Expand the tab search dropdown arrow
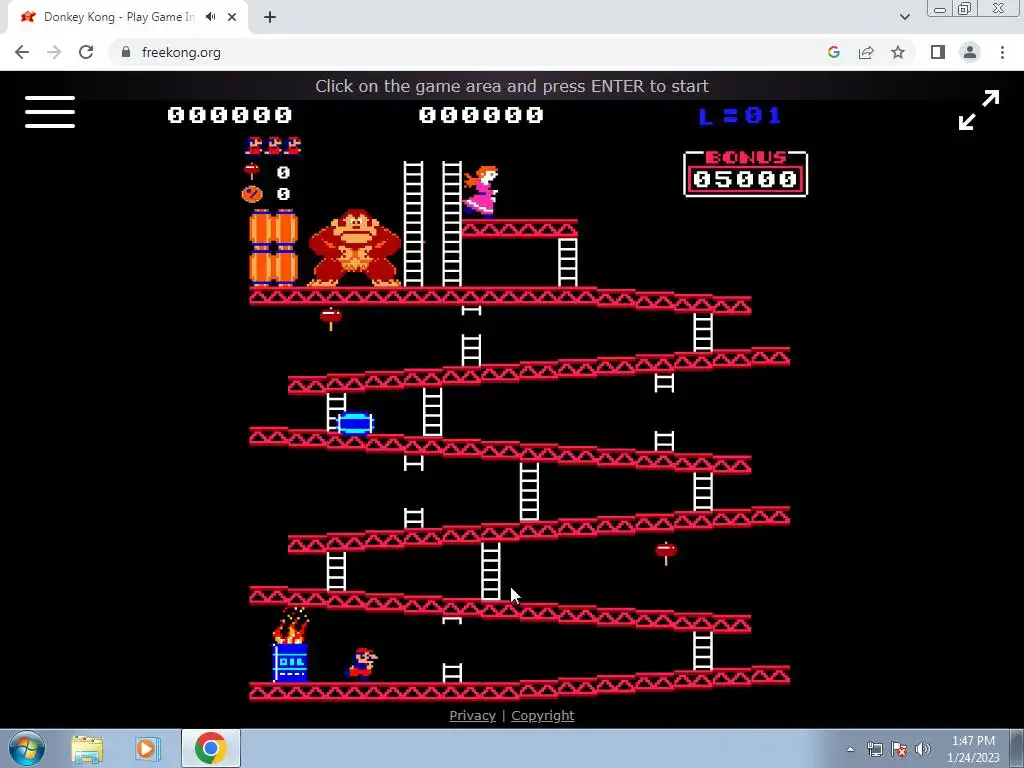 904,17
